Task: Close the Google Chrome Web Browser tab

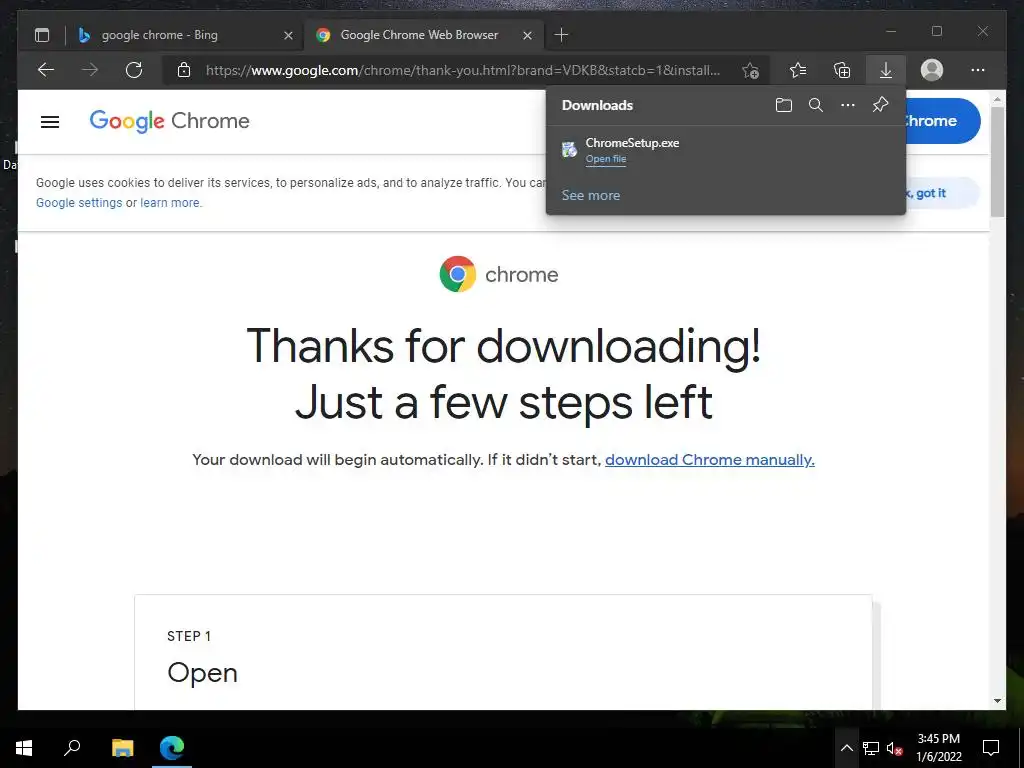Action: pyautogui.click(x=527, y=35)
